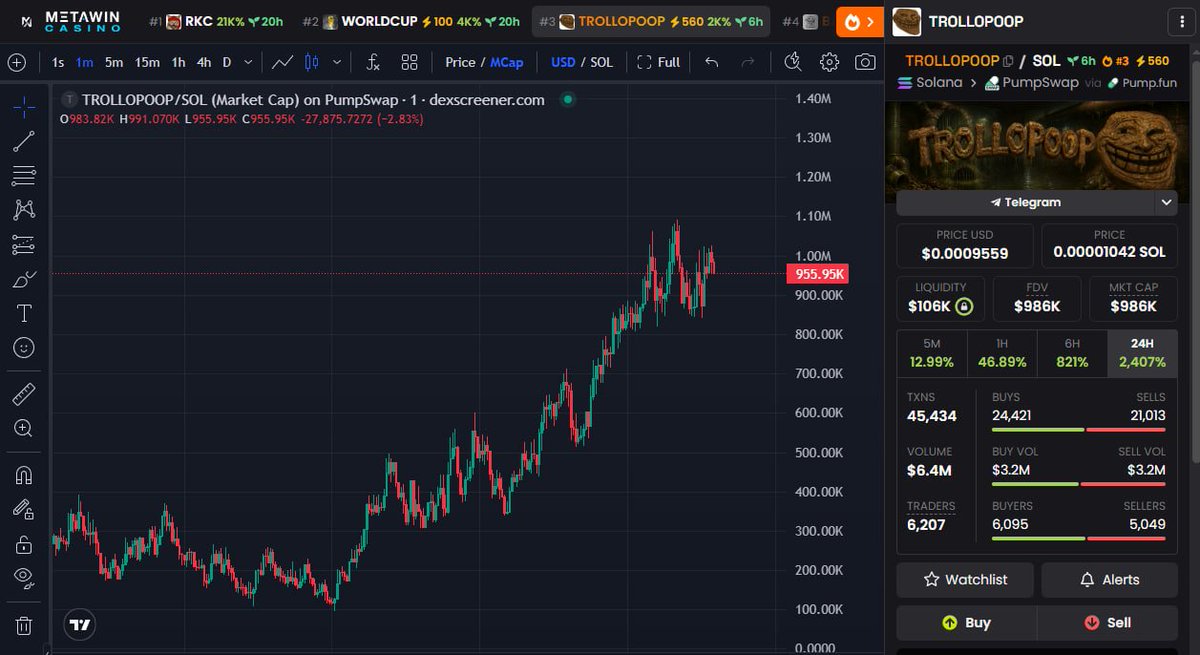Show values in SOL
Viewport: 1200px width, 655px height.
point(601,62)
